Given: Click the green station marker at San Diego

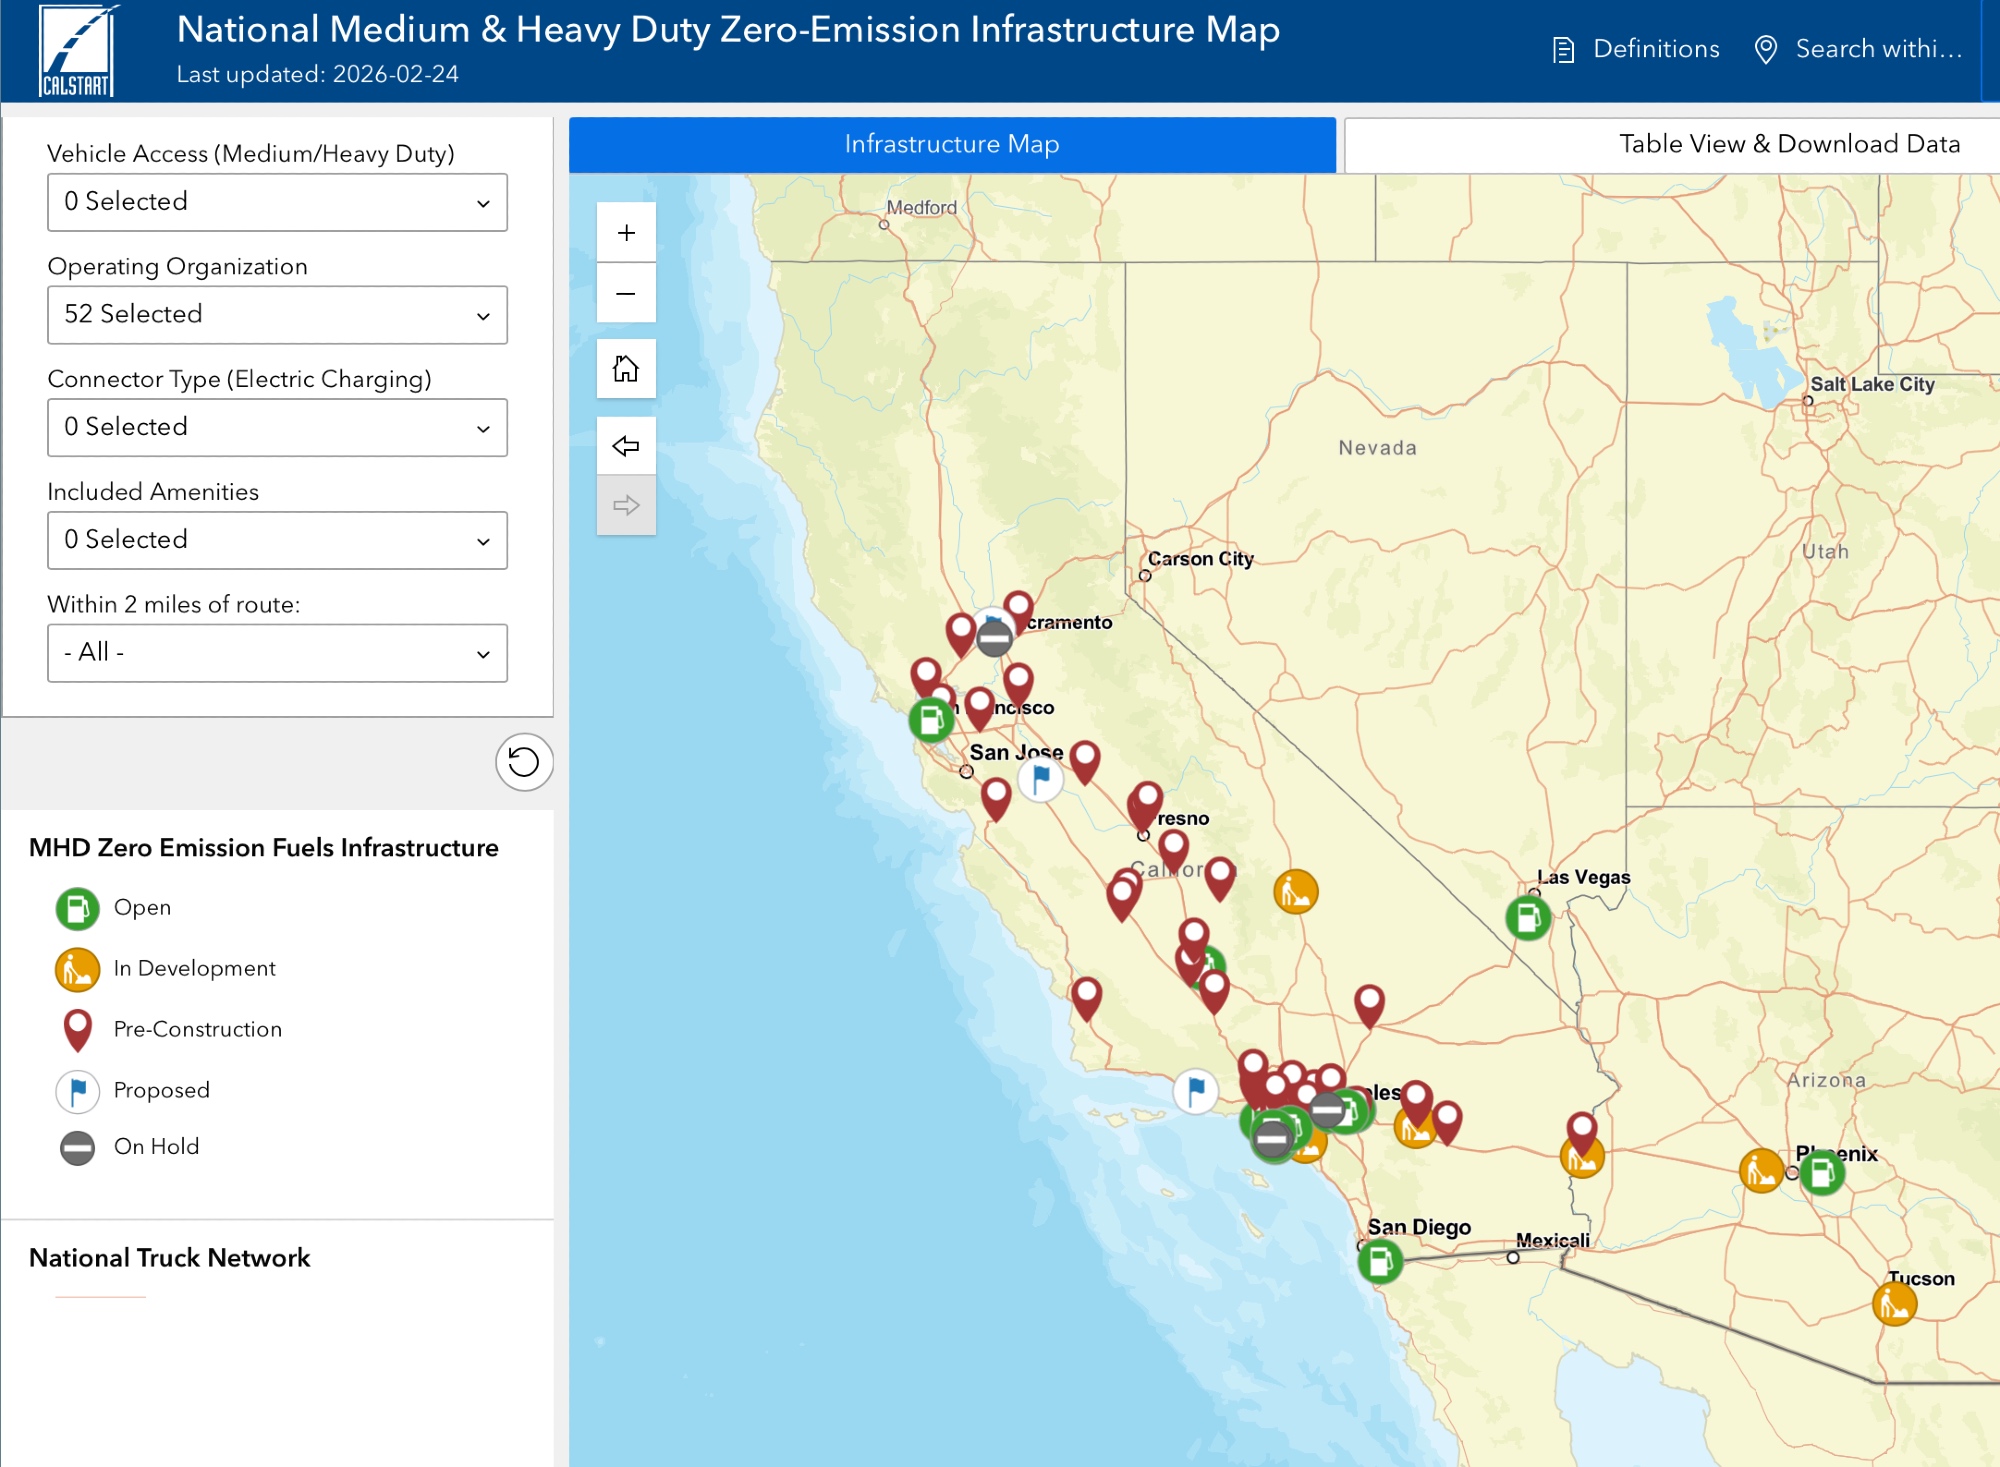Looking at the screenshot, I should (x=1380, y=1261).
